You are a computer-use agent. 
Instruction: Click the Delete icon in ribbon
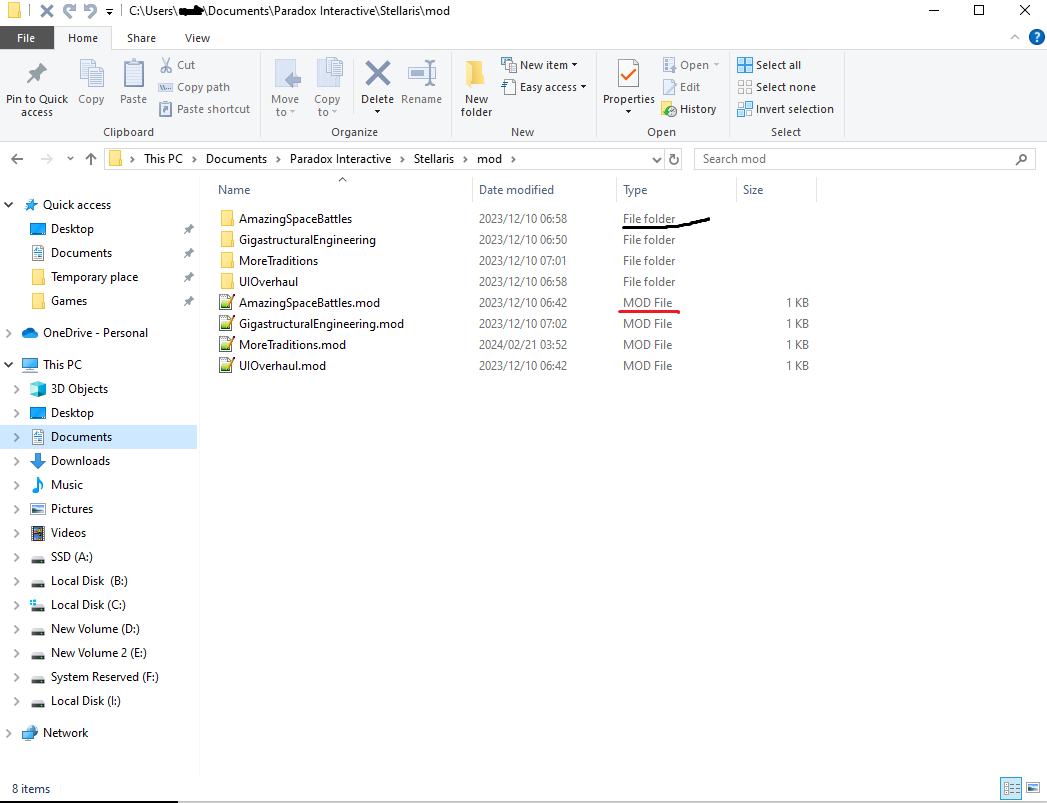click(x=377, y=76)
